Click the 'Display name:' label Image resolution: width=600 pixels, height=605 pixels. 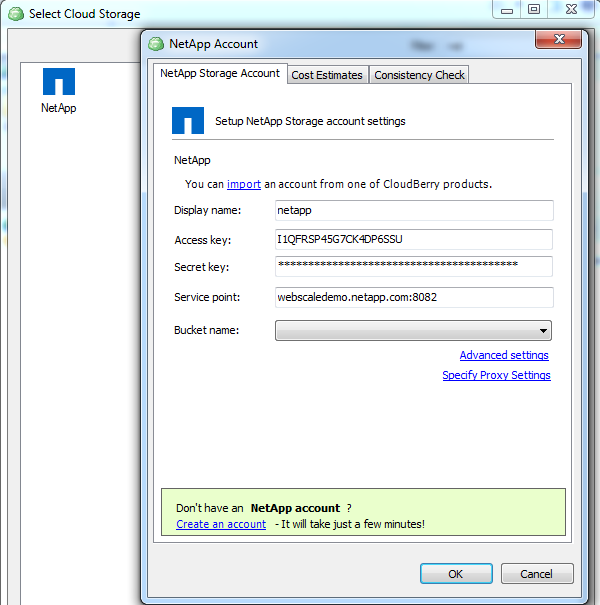207,210
